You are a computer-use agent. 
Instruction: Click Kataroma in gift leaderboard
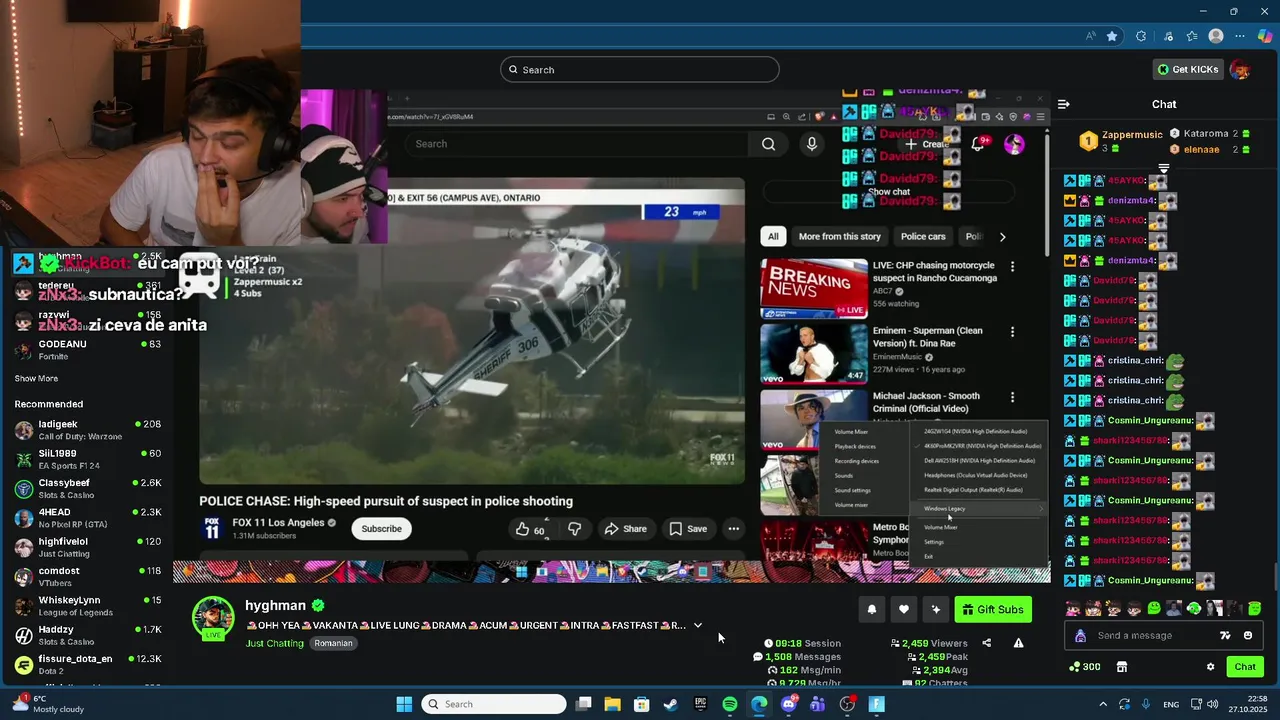pos(1205,133)
